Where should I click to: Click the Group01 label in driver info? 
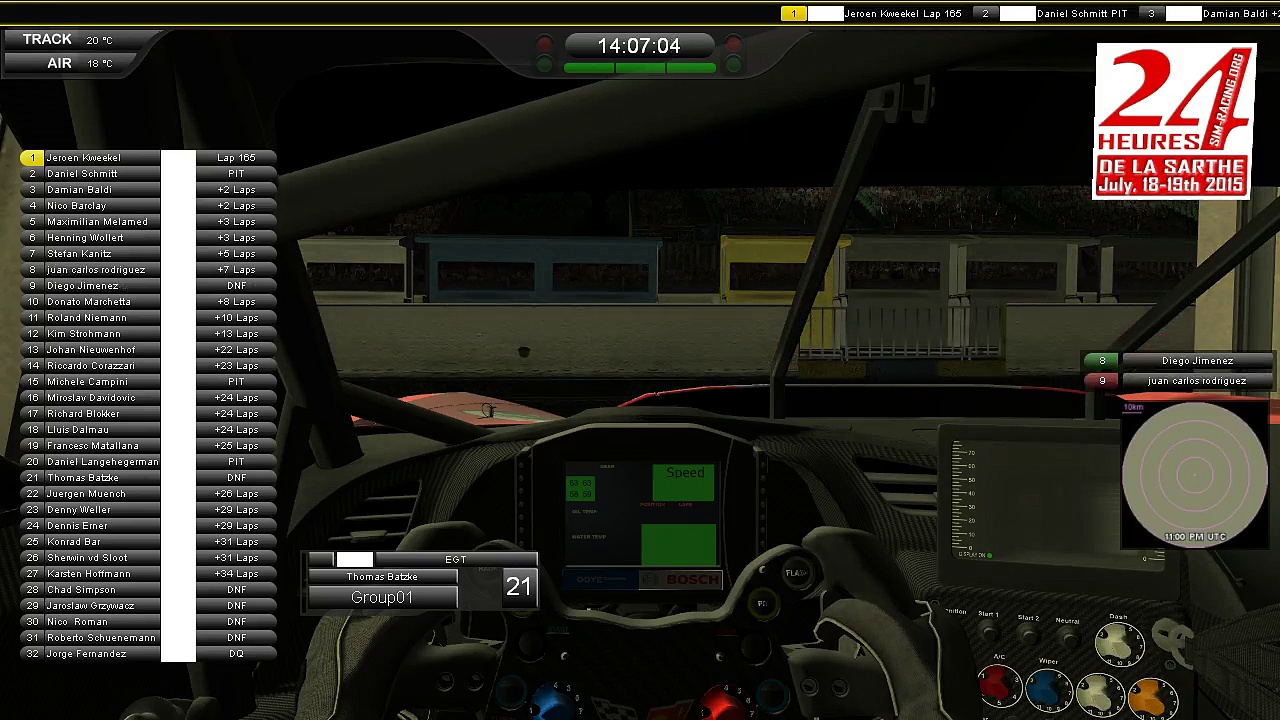(382, 597)
